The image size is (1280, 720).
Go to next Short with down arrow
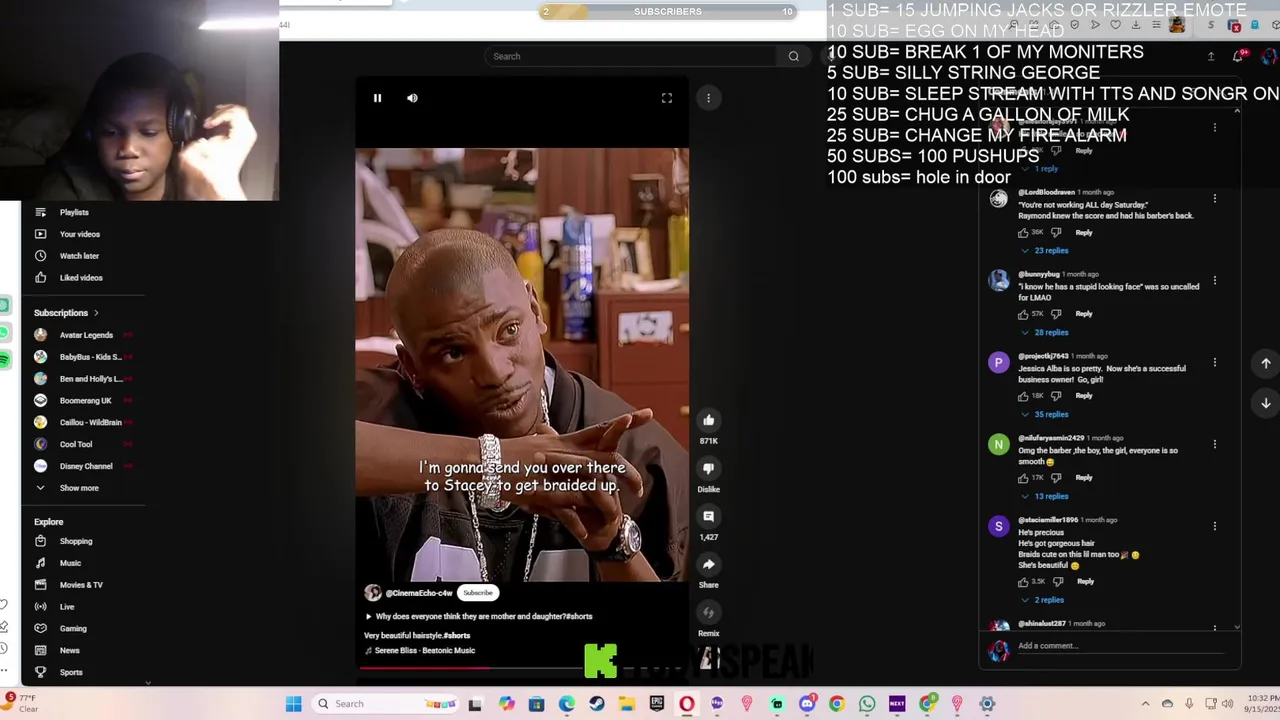click(1266, 403)
